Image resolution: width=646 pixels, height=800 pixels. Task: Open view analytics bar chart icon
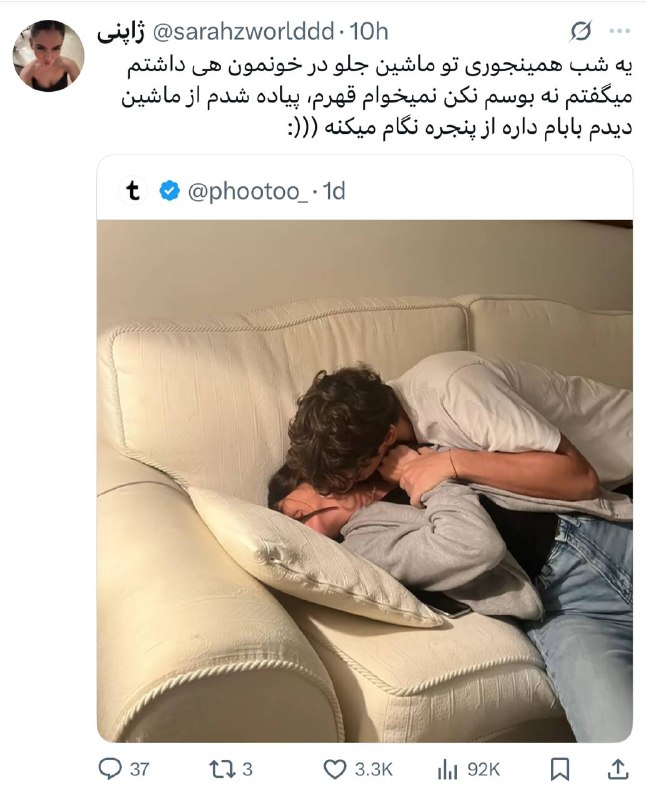448,769
